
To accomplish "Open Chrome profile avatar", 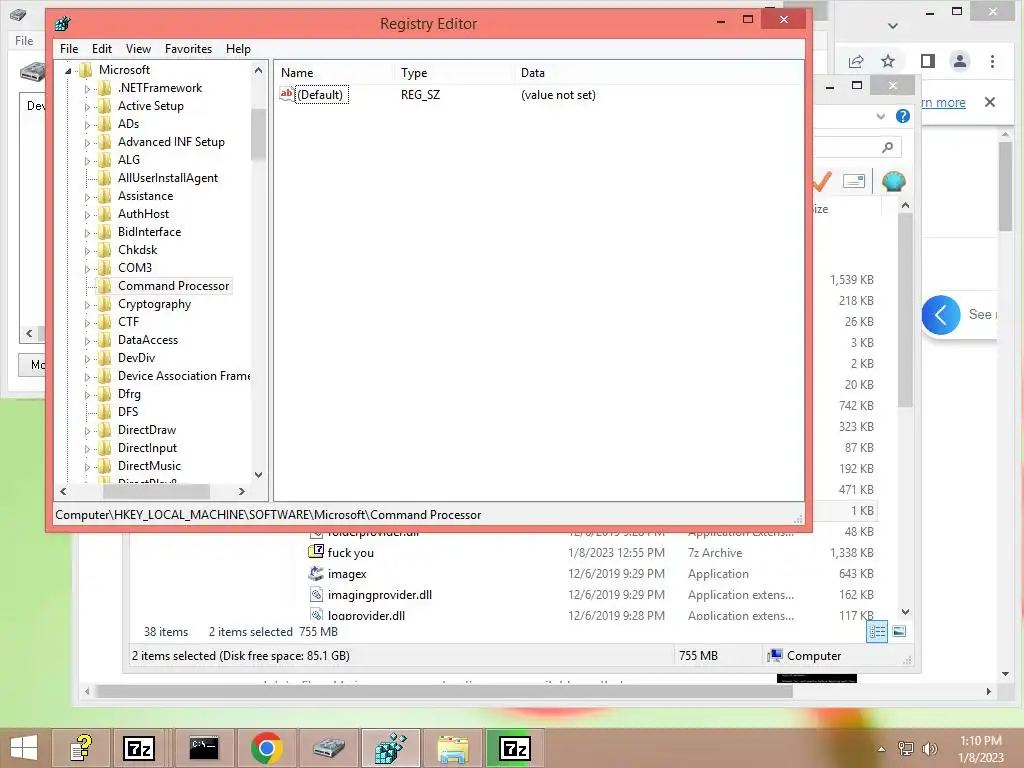I will point(960,61).
